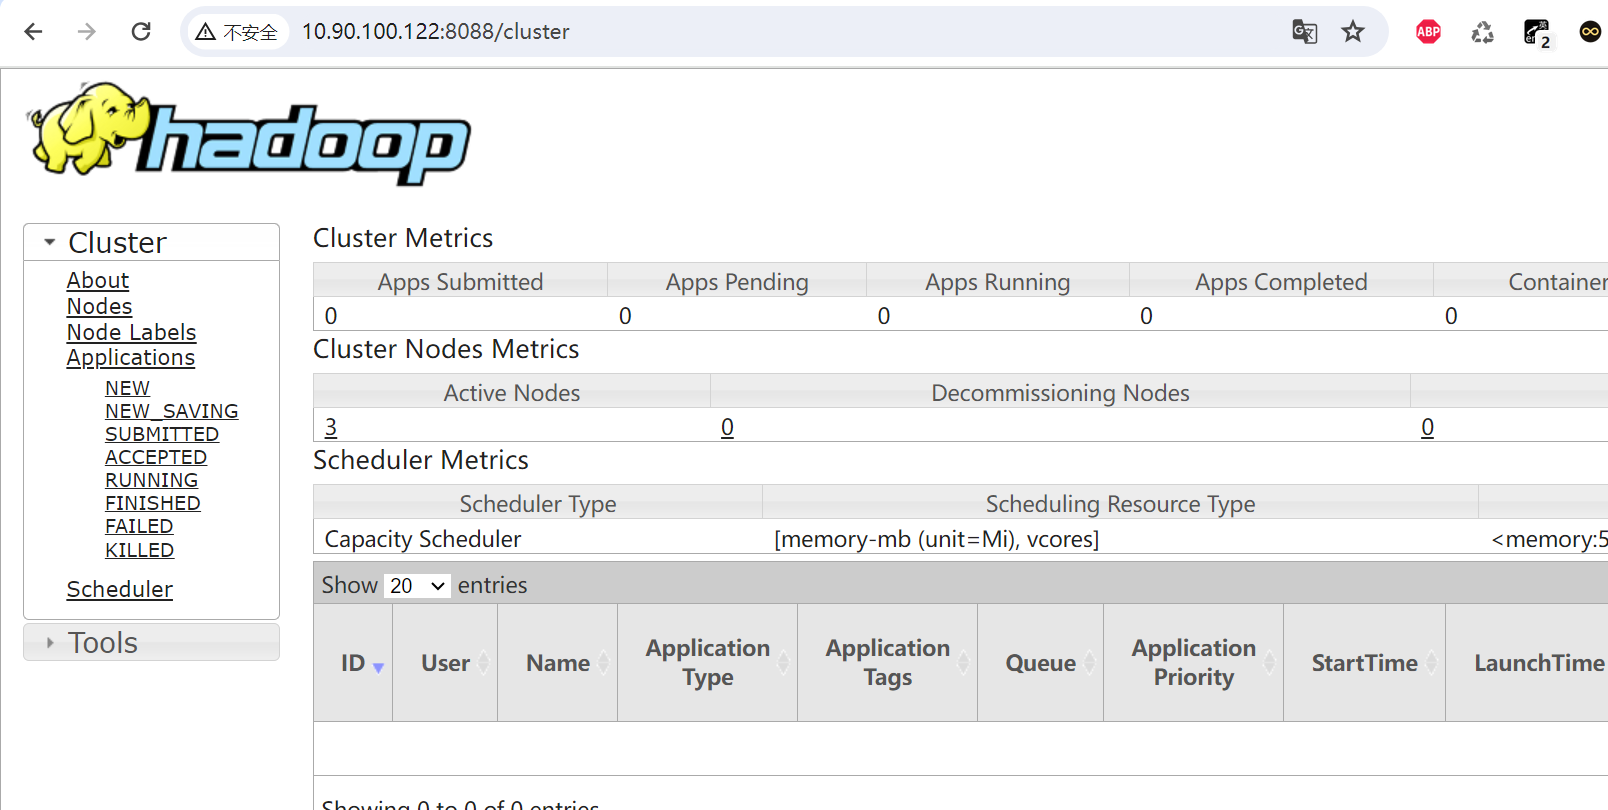
Task: Filter applications by FINISHED state
Action: (x=153, y=503)
